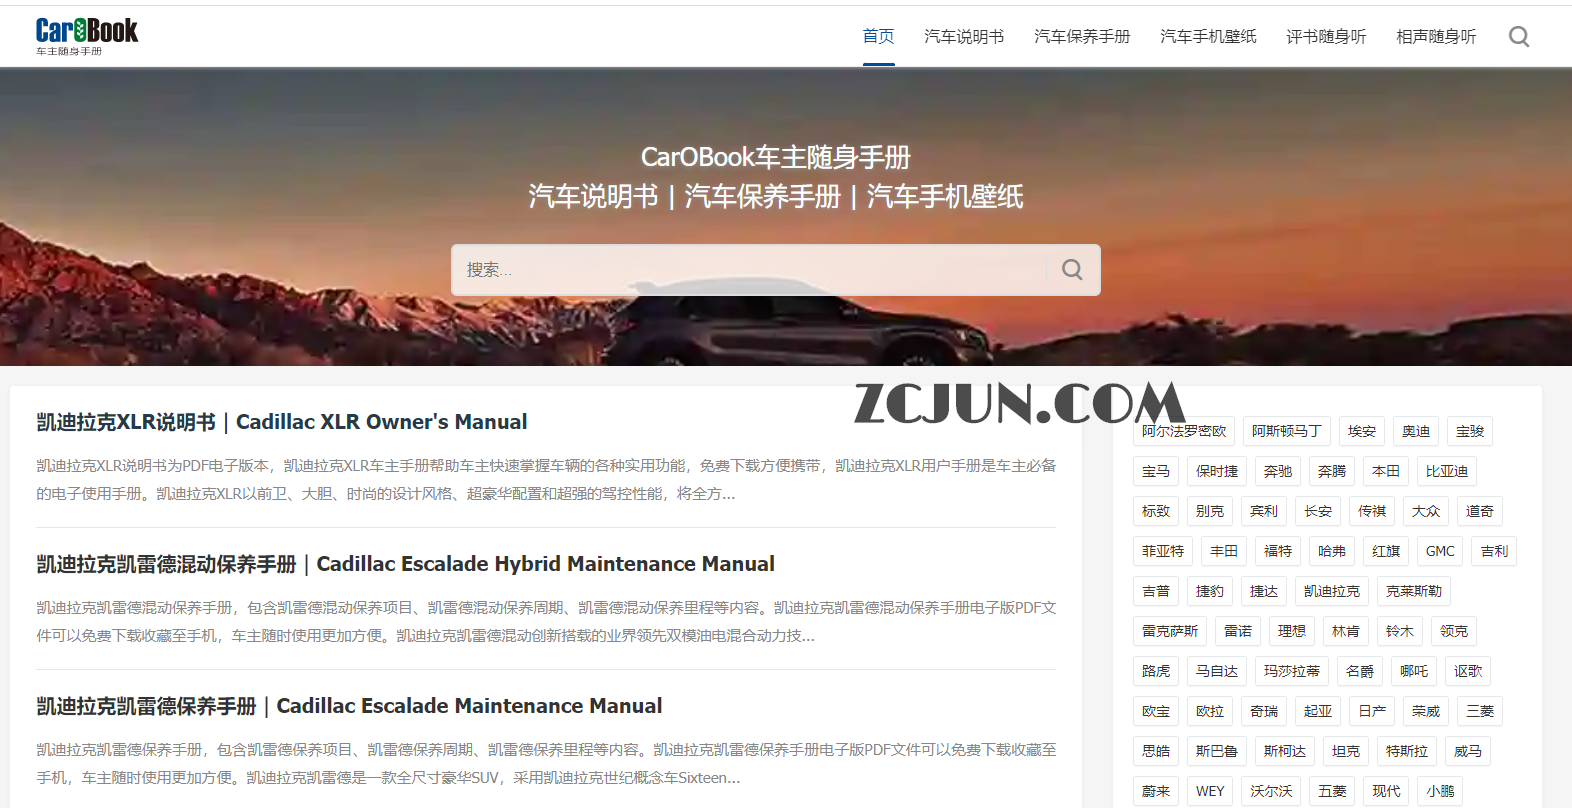Select the 理想 brand tag

coord(1292,631)
